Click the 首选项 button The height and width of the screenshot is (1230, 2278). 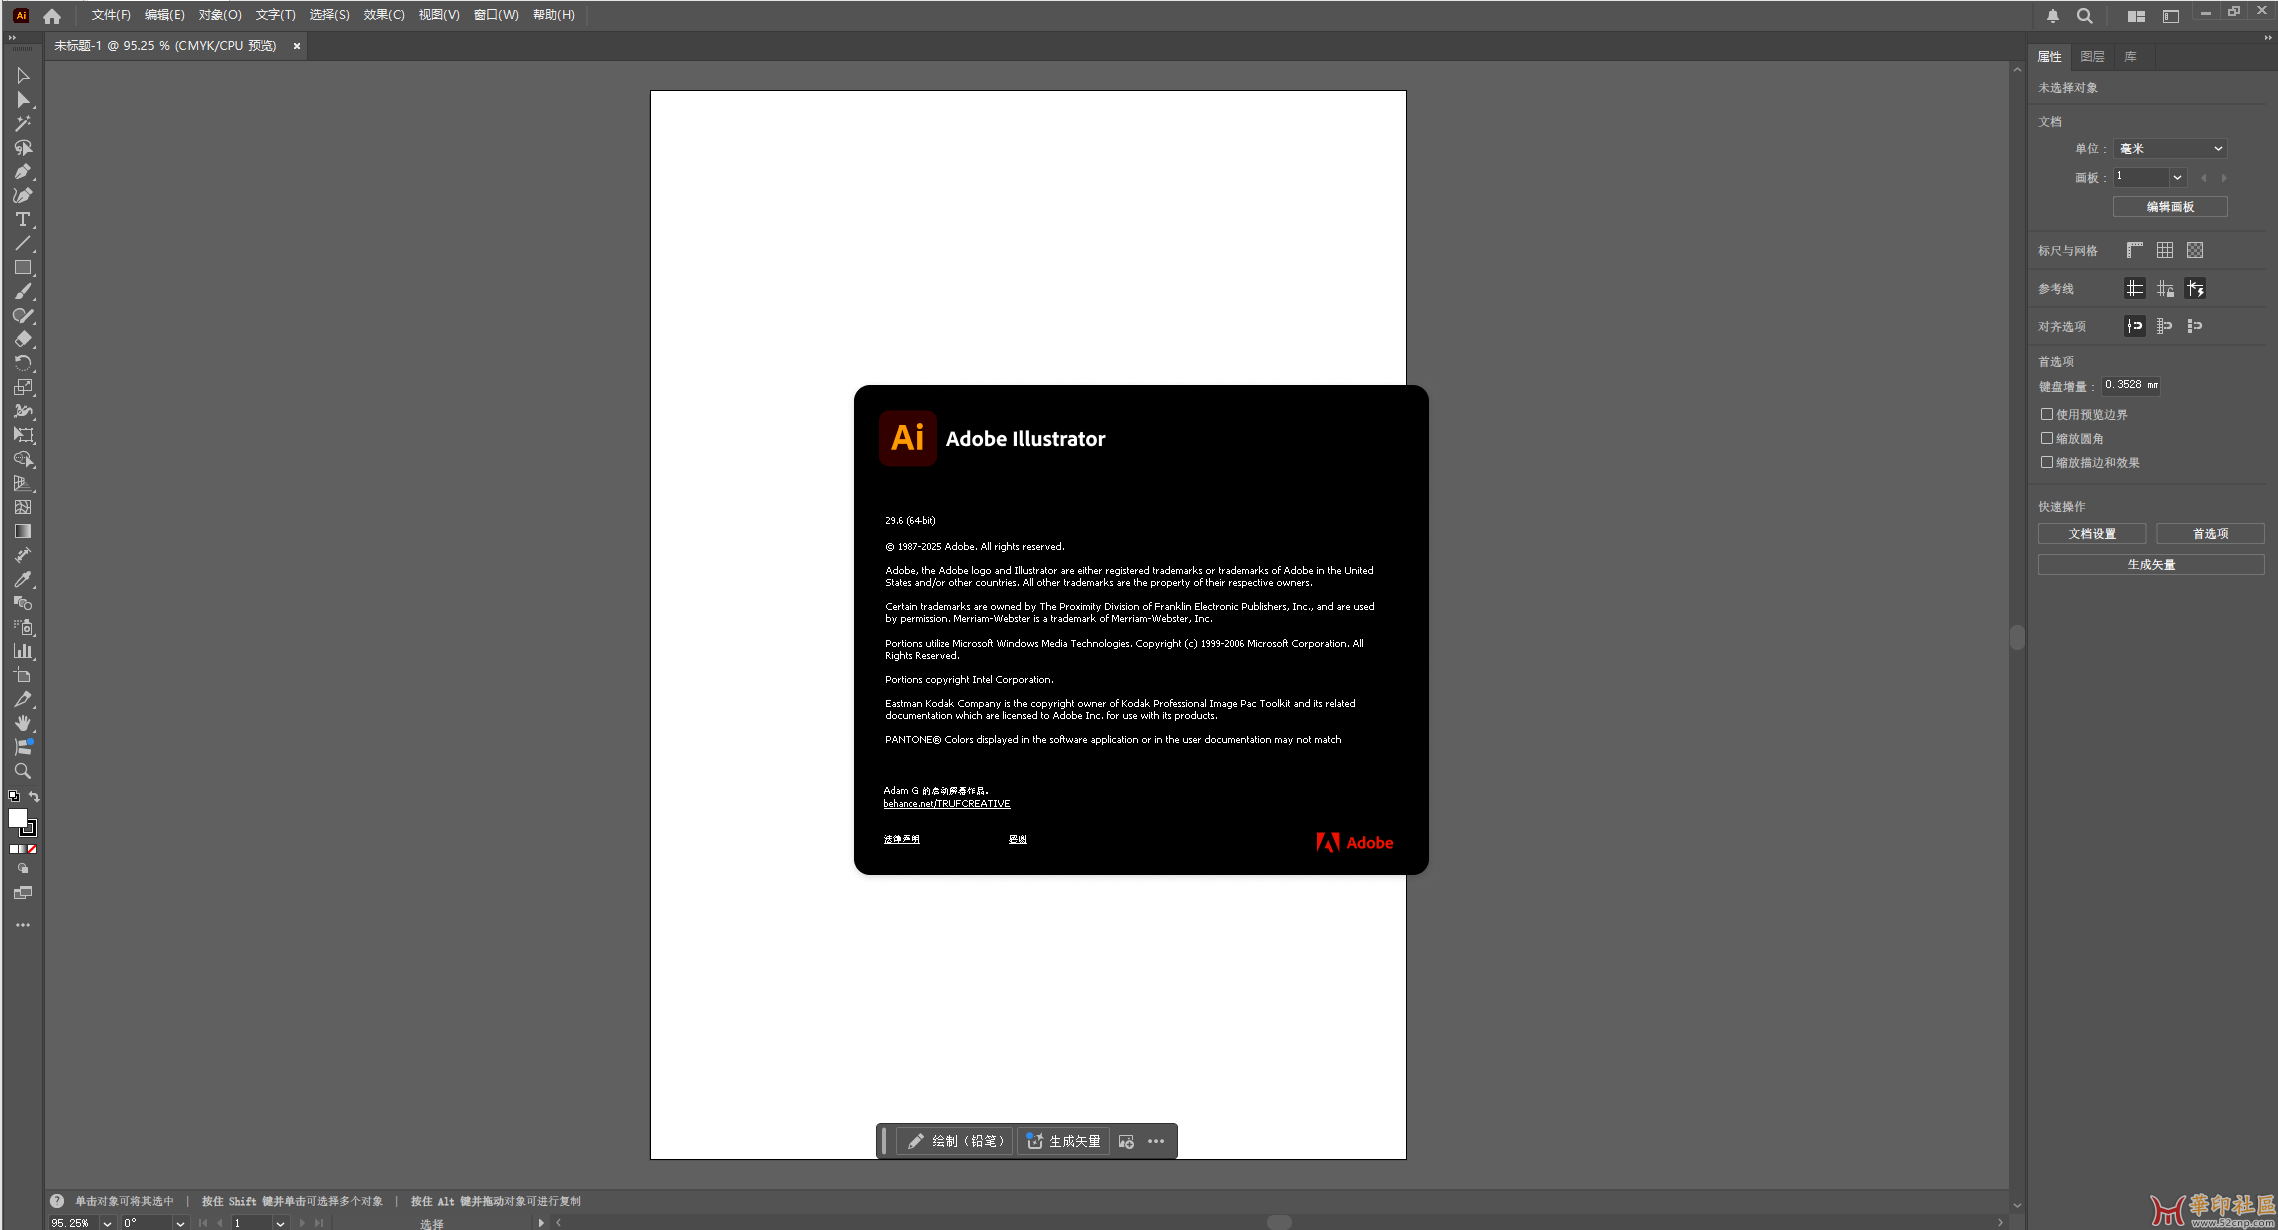click(2211, 534)
